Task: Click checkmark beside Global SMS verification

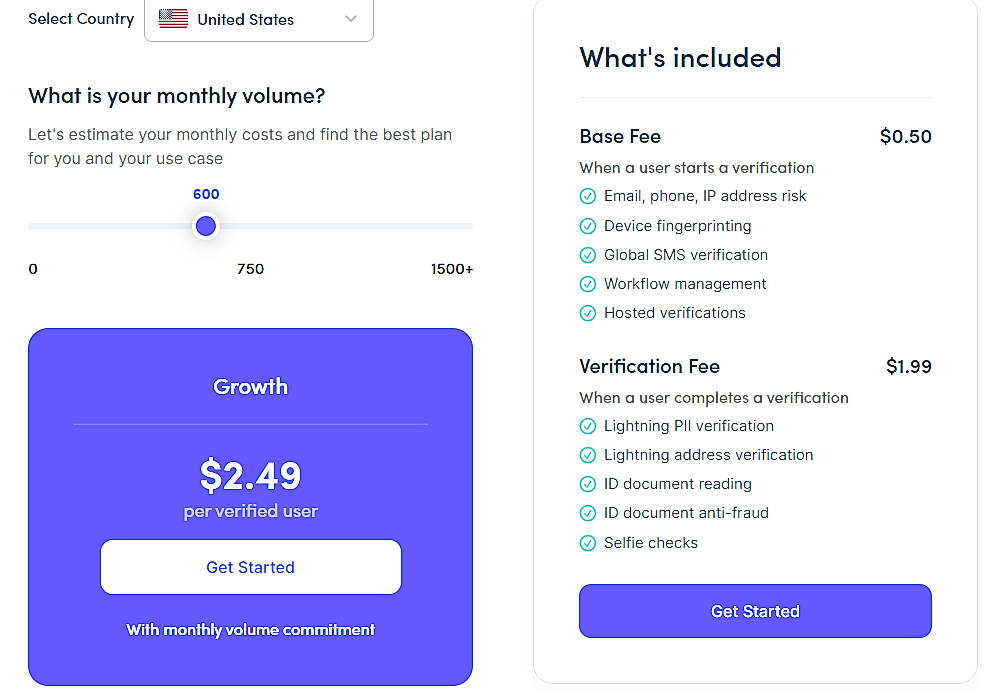Action: tap(588, 255)
